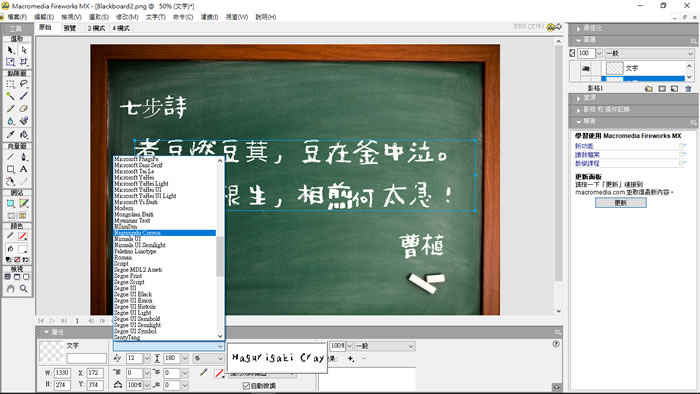Viewport: 700px width, 394px height.
Task: Expand the Optimize panel
Action: pos(579,28)
